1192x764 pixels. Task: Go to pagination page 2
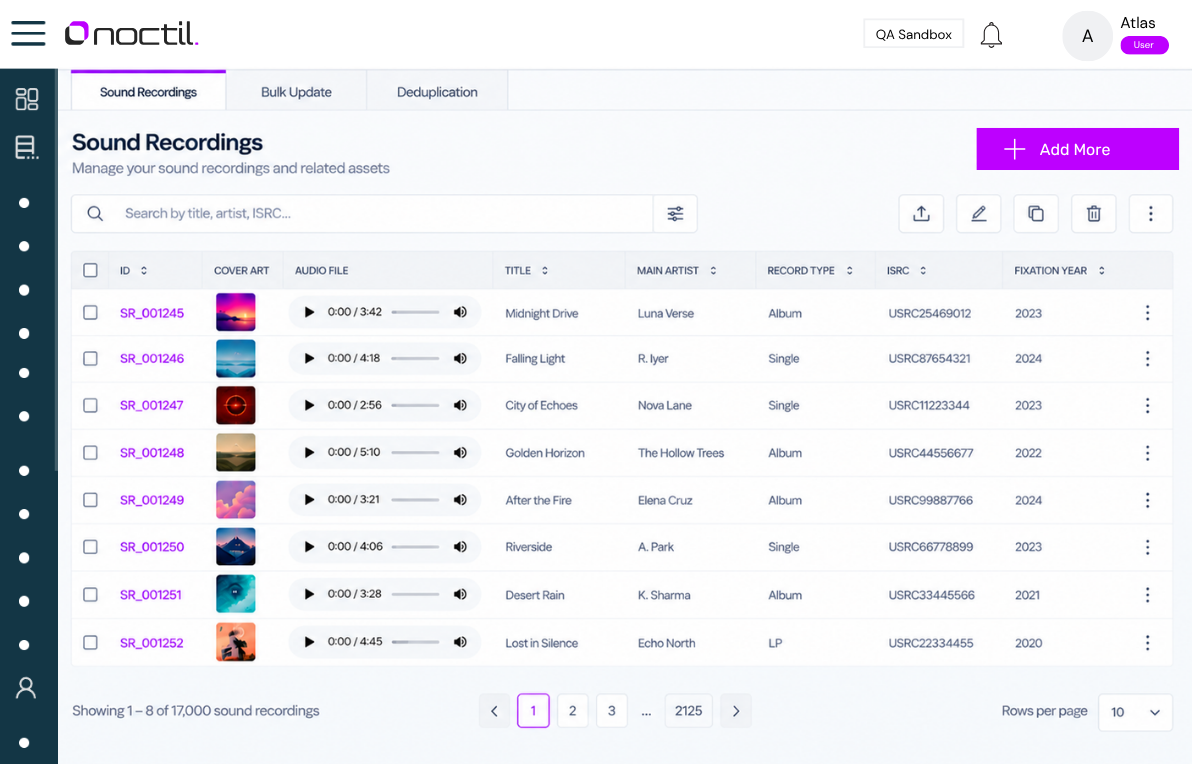(x=572, y=711)
